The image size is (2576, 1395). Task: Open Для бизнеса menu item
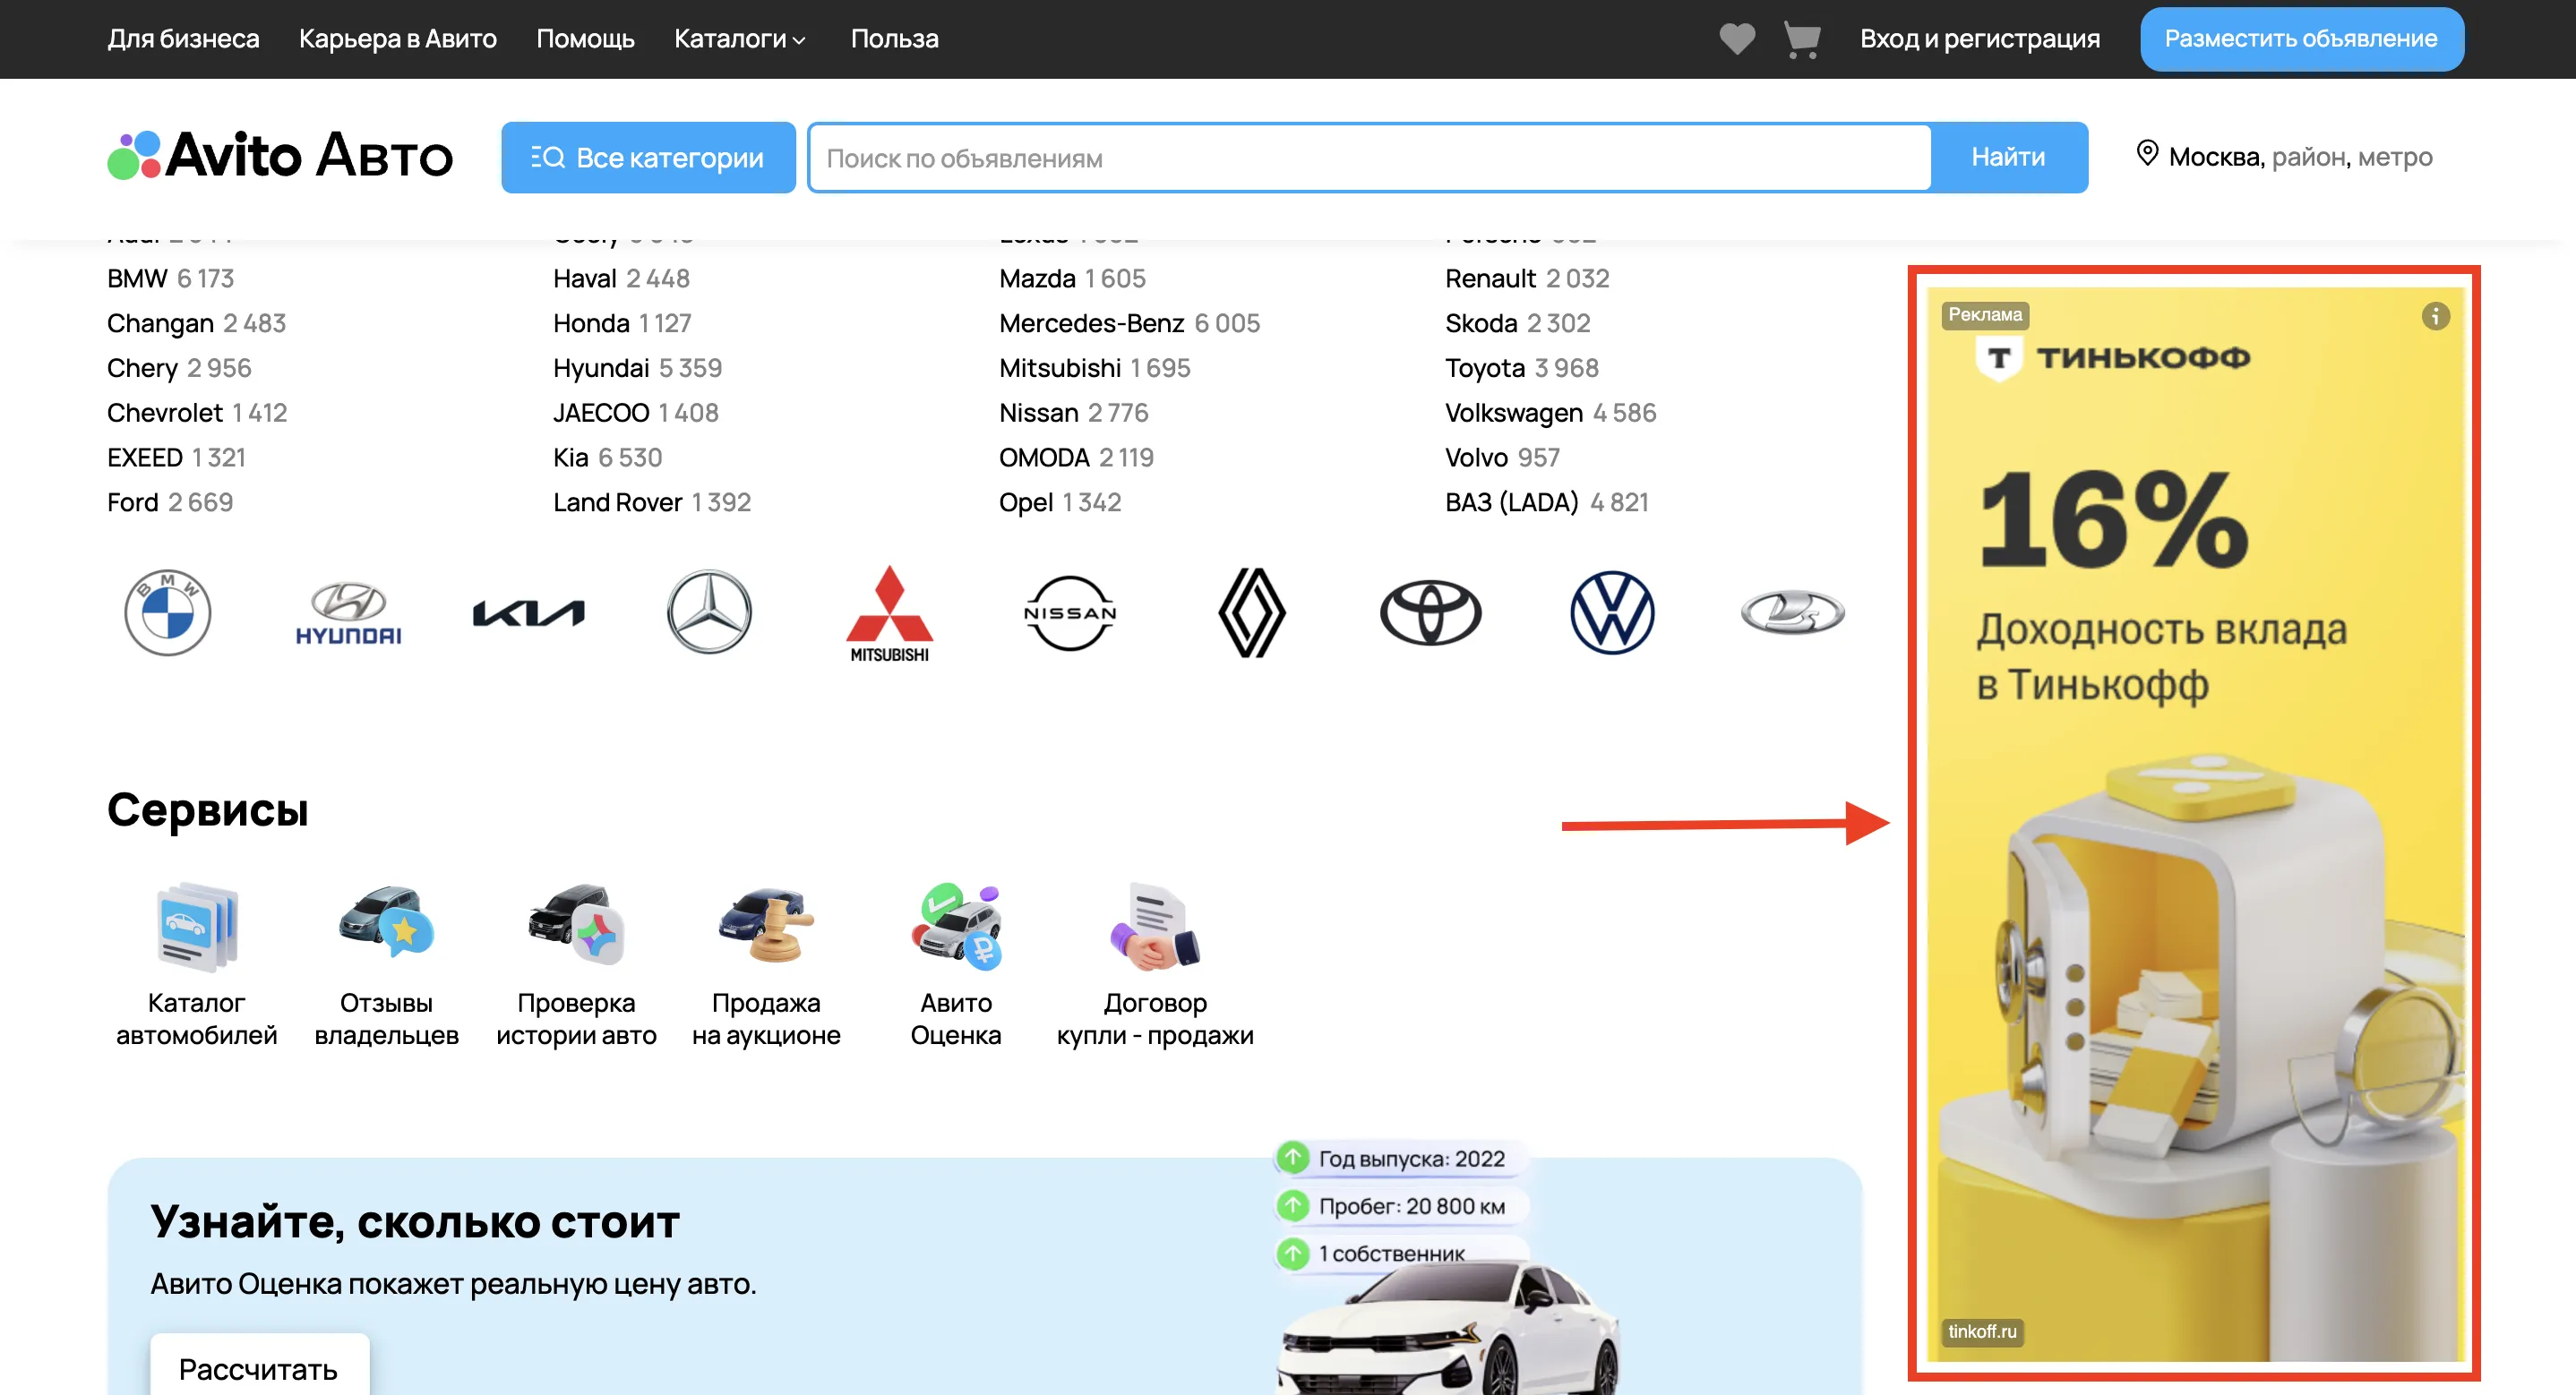[x=183, y=39]
